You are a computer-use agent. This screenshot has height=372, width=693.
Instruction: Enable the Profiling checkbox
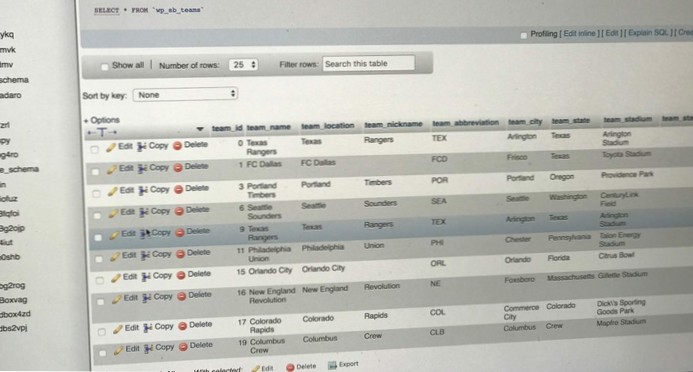coord(524,35)
